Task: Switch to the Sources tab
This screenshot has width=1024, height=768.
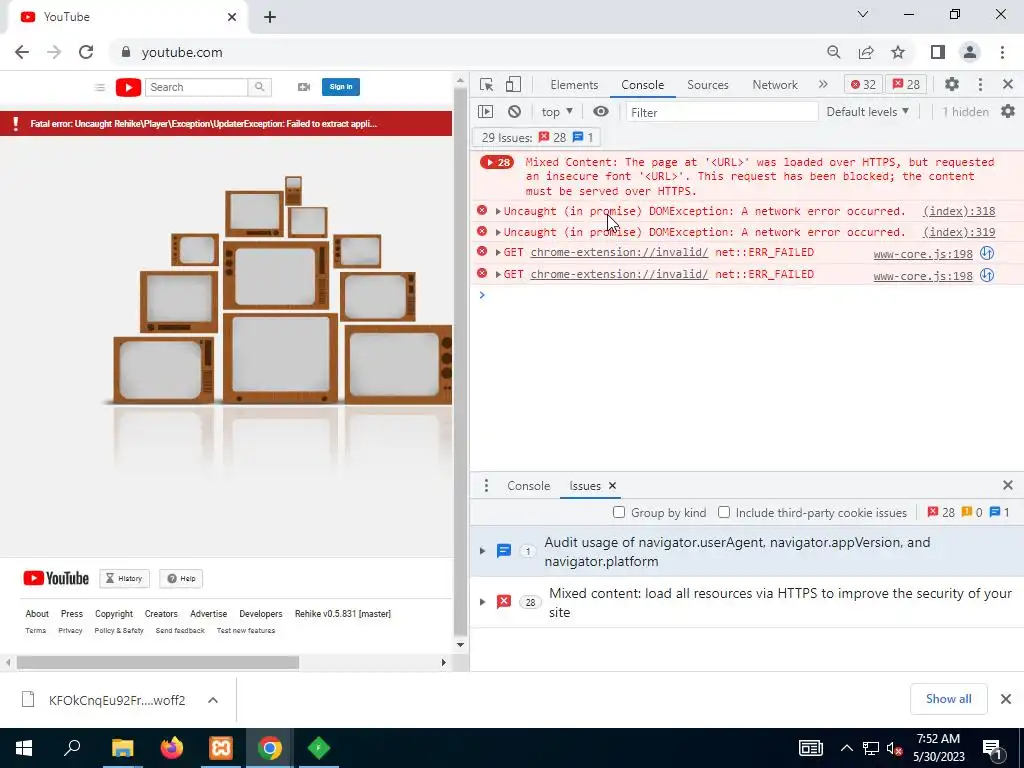Action: pyautogui.click(x=707, y=85)
